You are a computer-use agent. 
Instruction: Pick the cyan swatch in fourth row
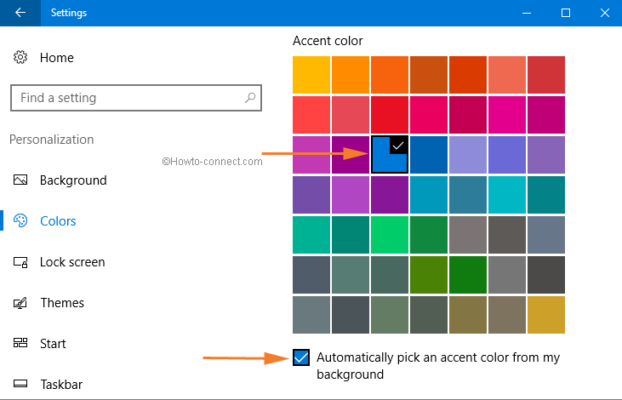[x=507, y=194]
